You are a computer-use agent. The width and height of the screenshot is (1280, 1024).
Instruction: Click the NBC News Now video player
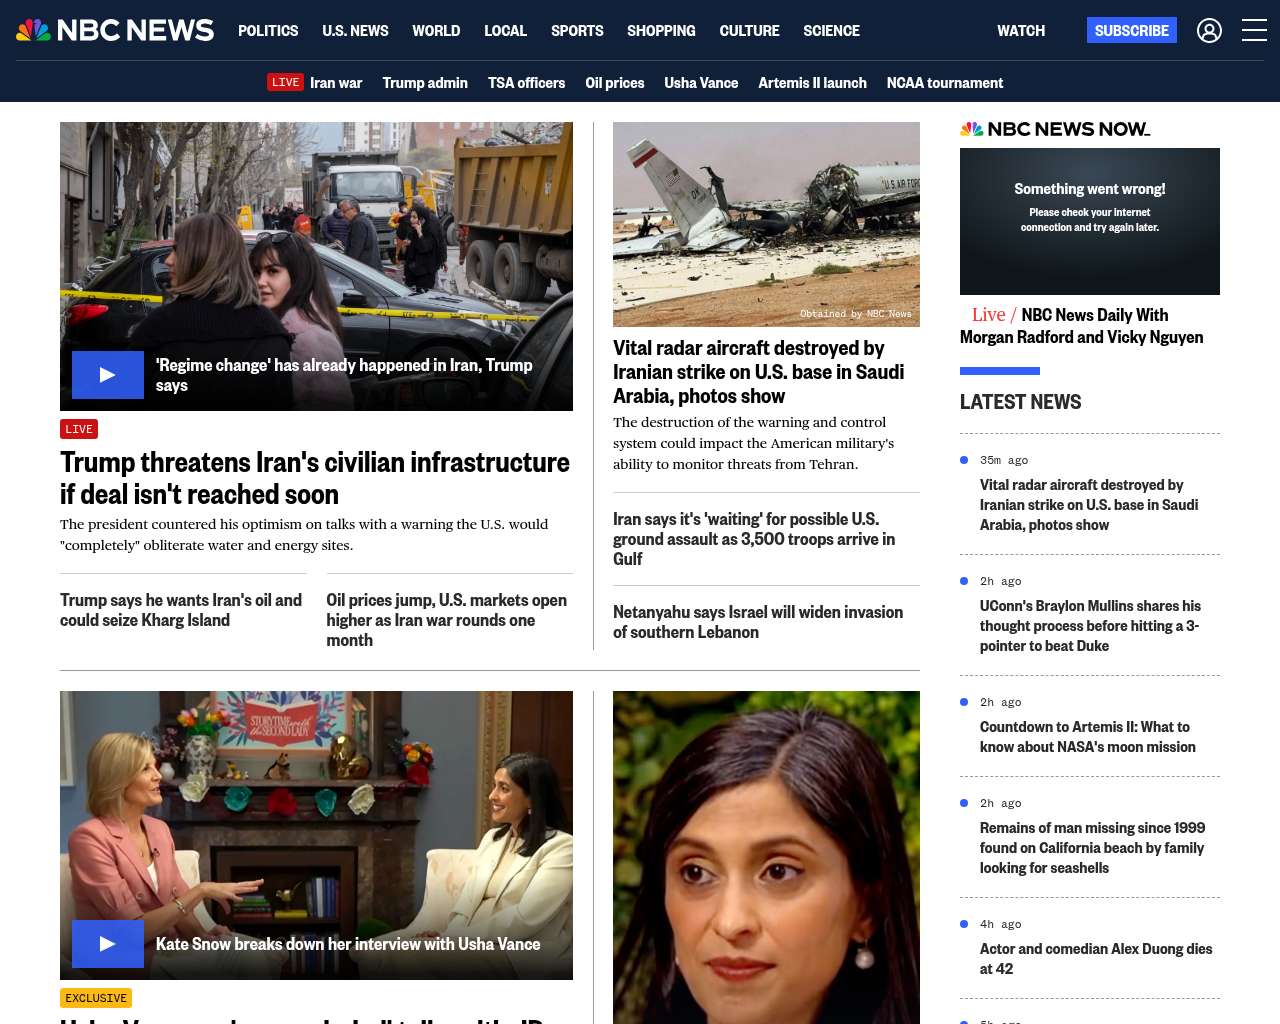pos(1090,221)
